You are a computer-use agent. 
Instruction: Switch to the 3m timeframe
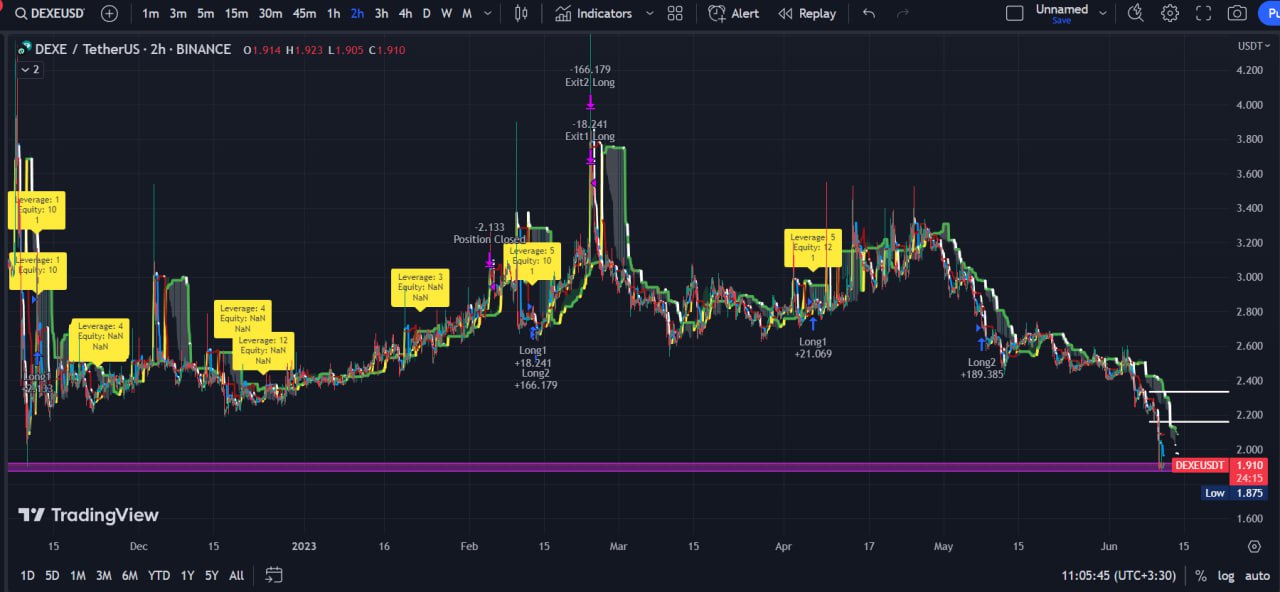[178, 13]
